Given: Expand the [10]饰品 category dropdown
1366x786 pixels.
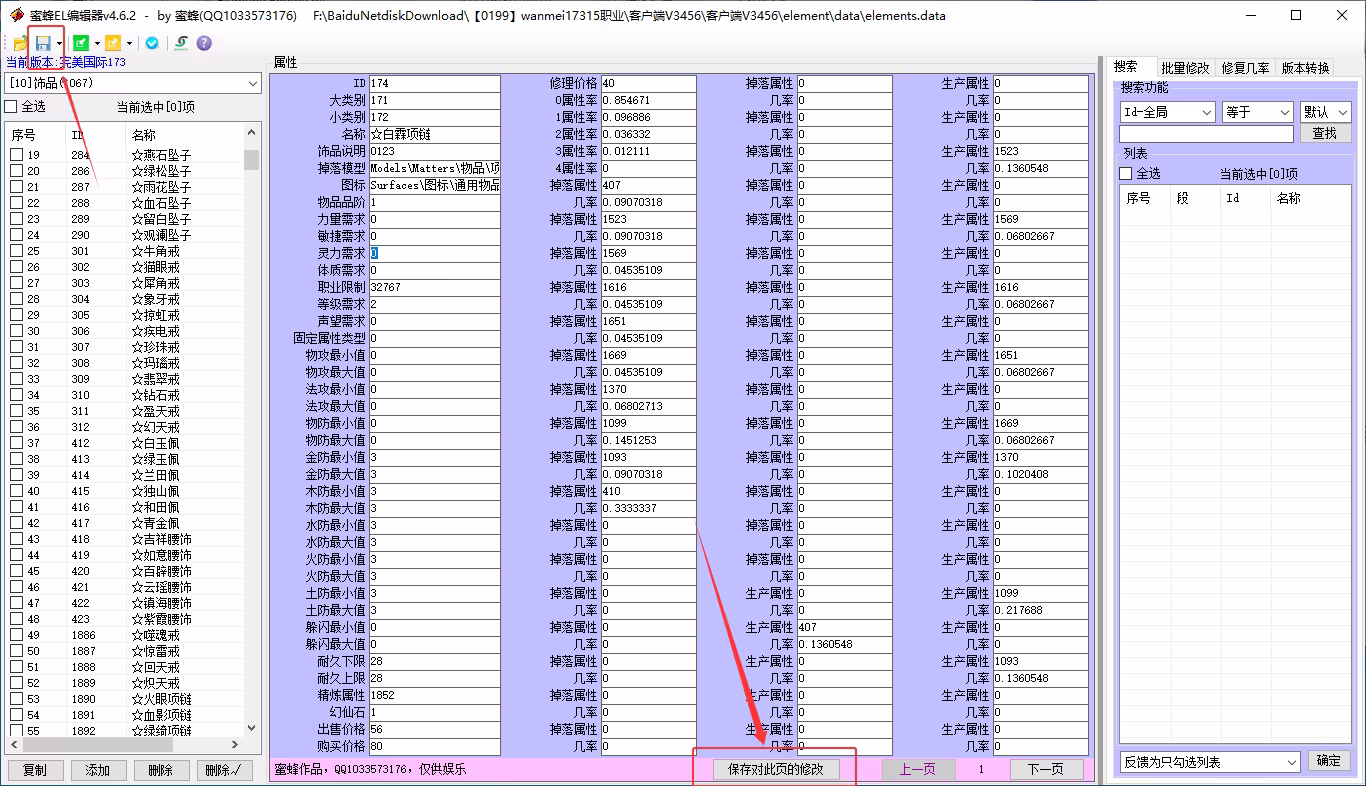Looking at the screenshot, I should (x=252, y=83).
